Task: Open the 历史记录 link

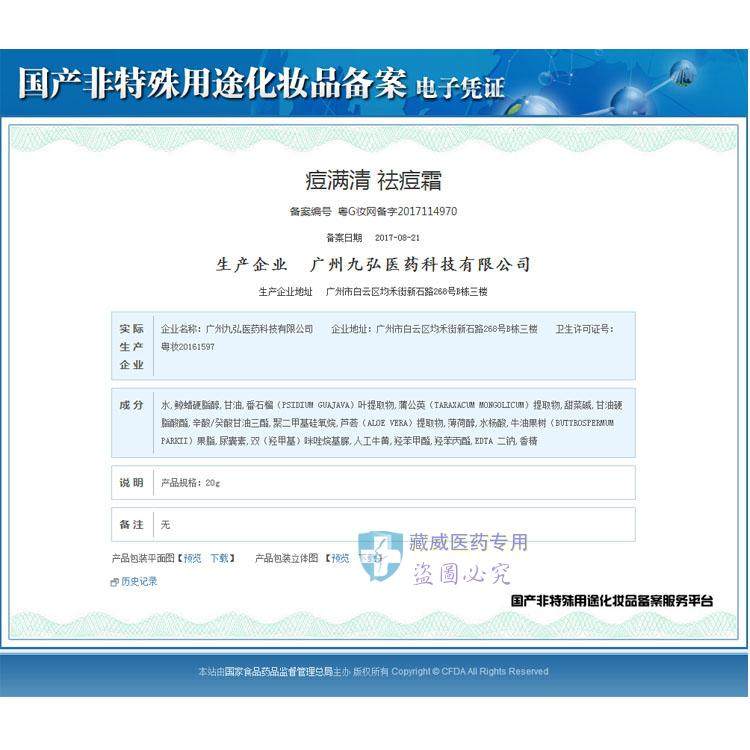Action: 139,581
